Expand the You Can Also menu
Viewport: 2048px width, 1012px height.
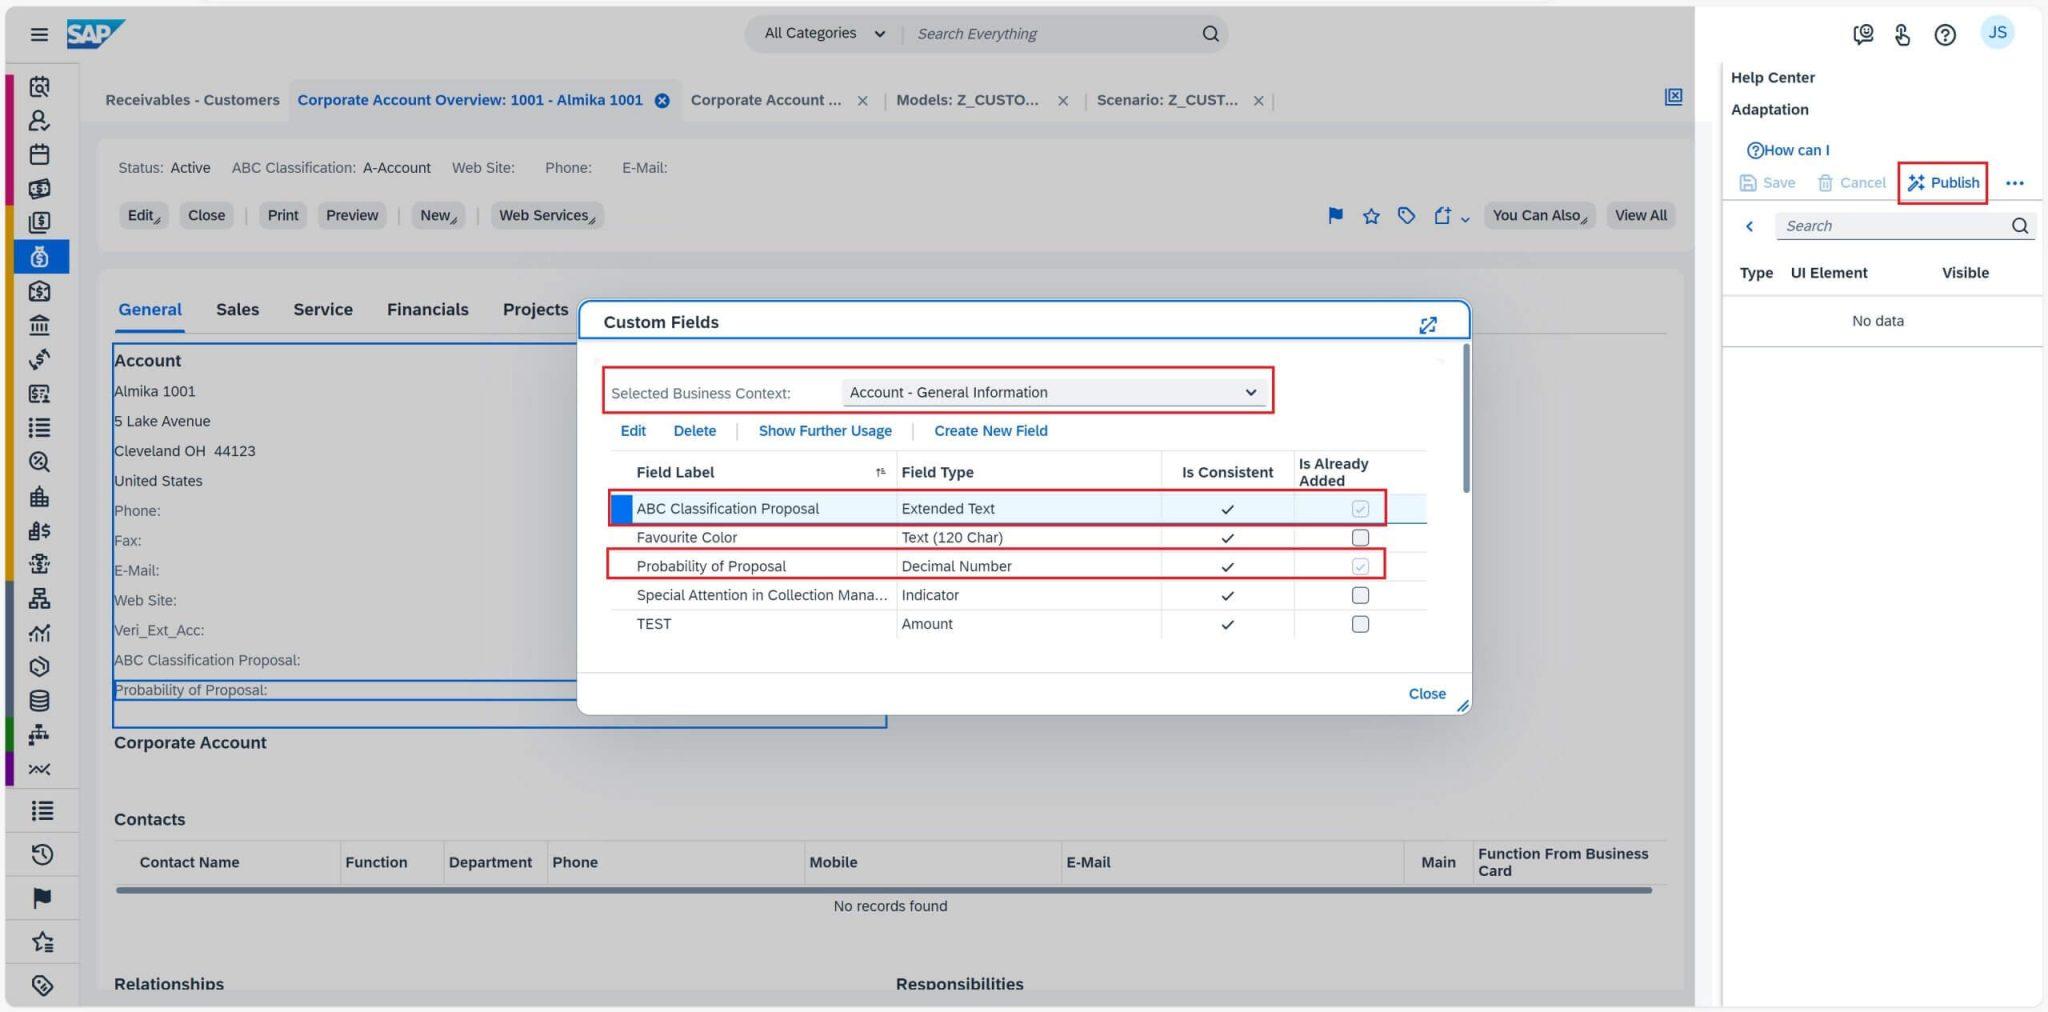coord(1538,215)
